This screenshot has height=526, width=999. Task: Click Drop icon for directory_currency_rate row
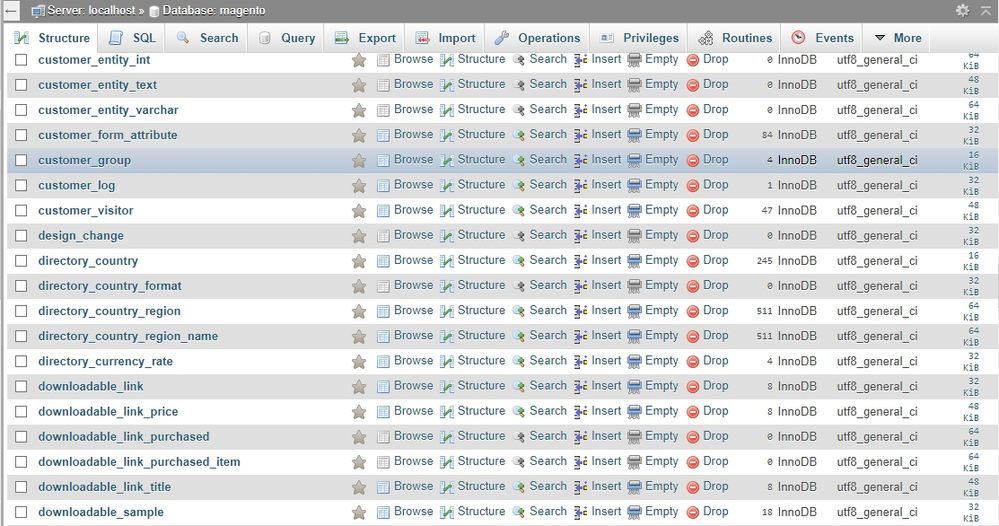[693, 361]
